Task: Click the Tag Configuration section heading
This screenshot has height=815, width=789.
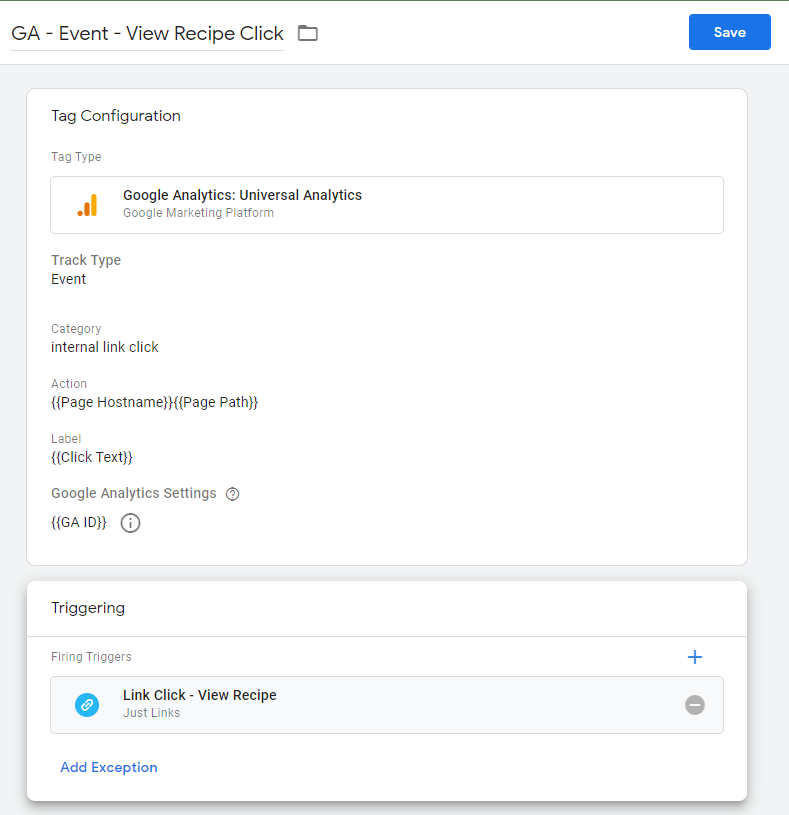Action: 116,116
